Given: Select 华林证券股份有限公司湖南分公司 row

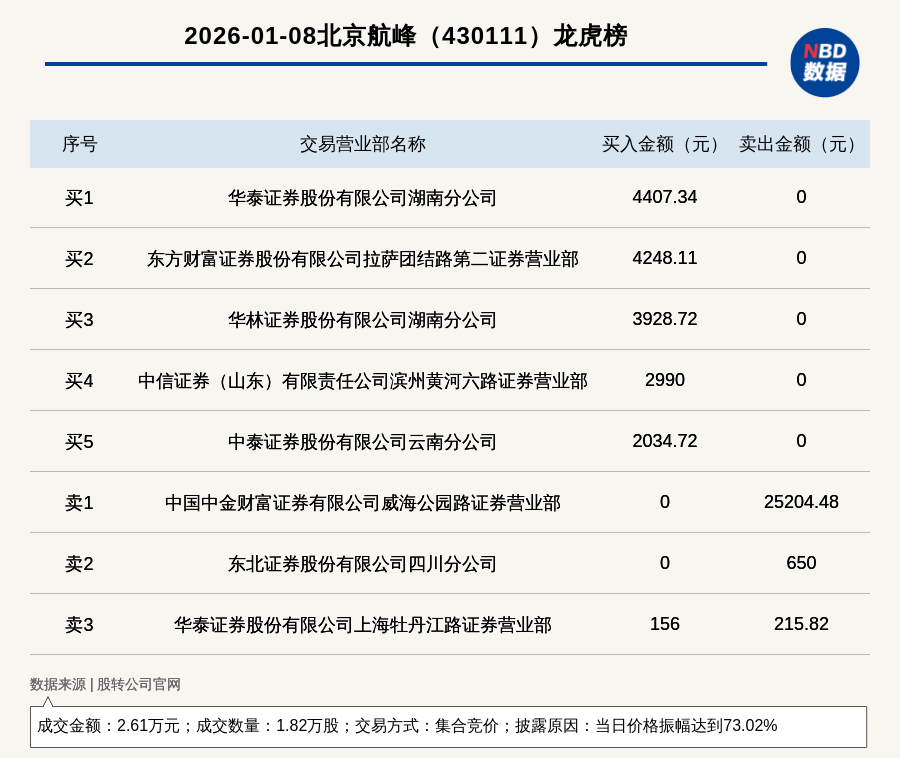Looking at the screenshot, I should pos(362,320).
